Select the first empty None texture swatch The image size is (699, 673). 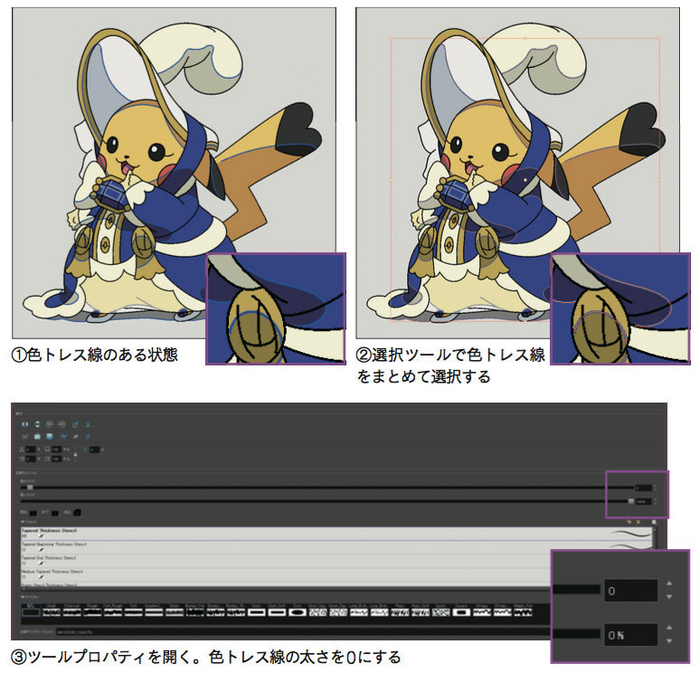click(31, 612)
